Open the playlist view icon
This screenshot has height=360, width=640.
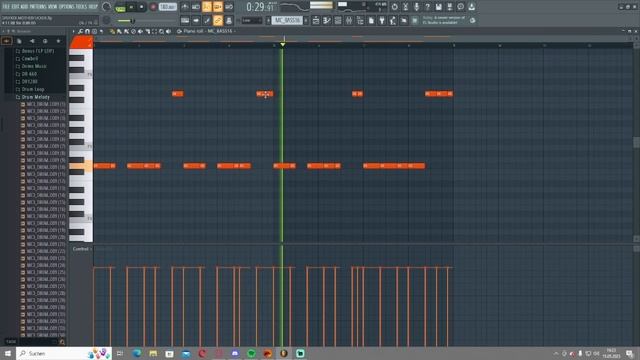pos(316,20)
